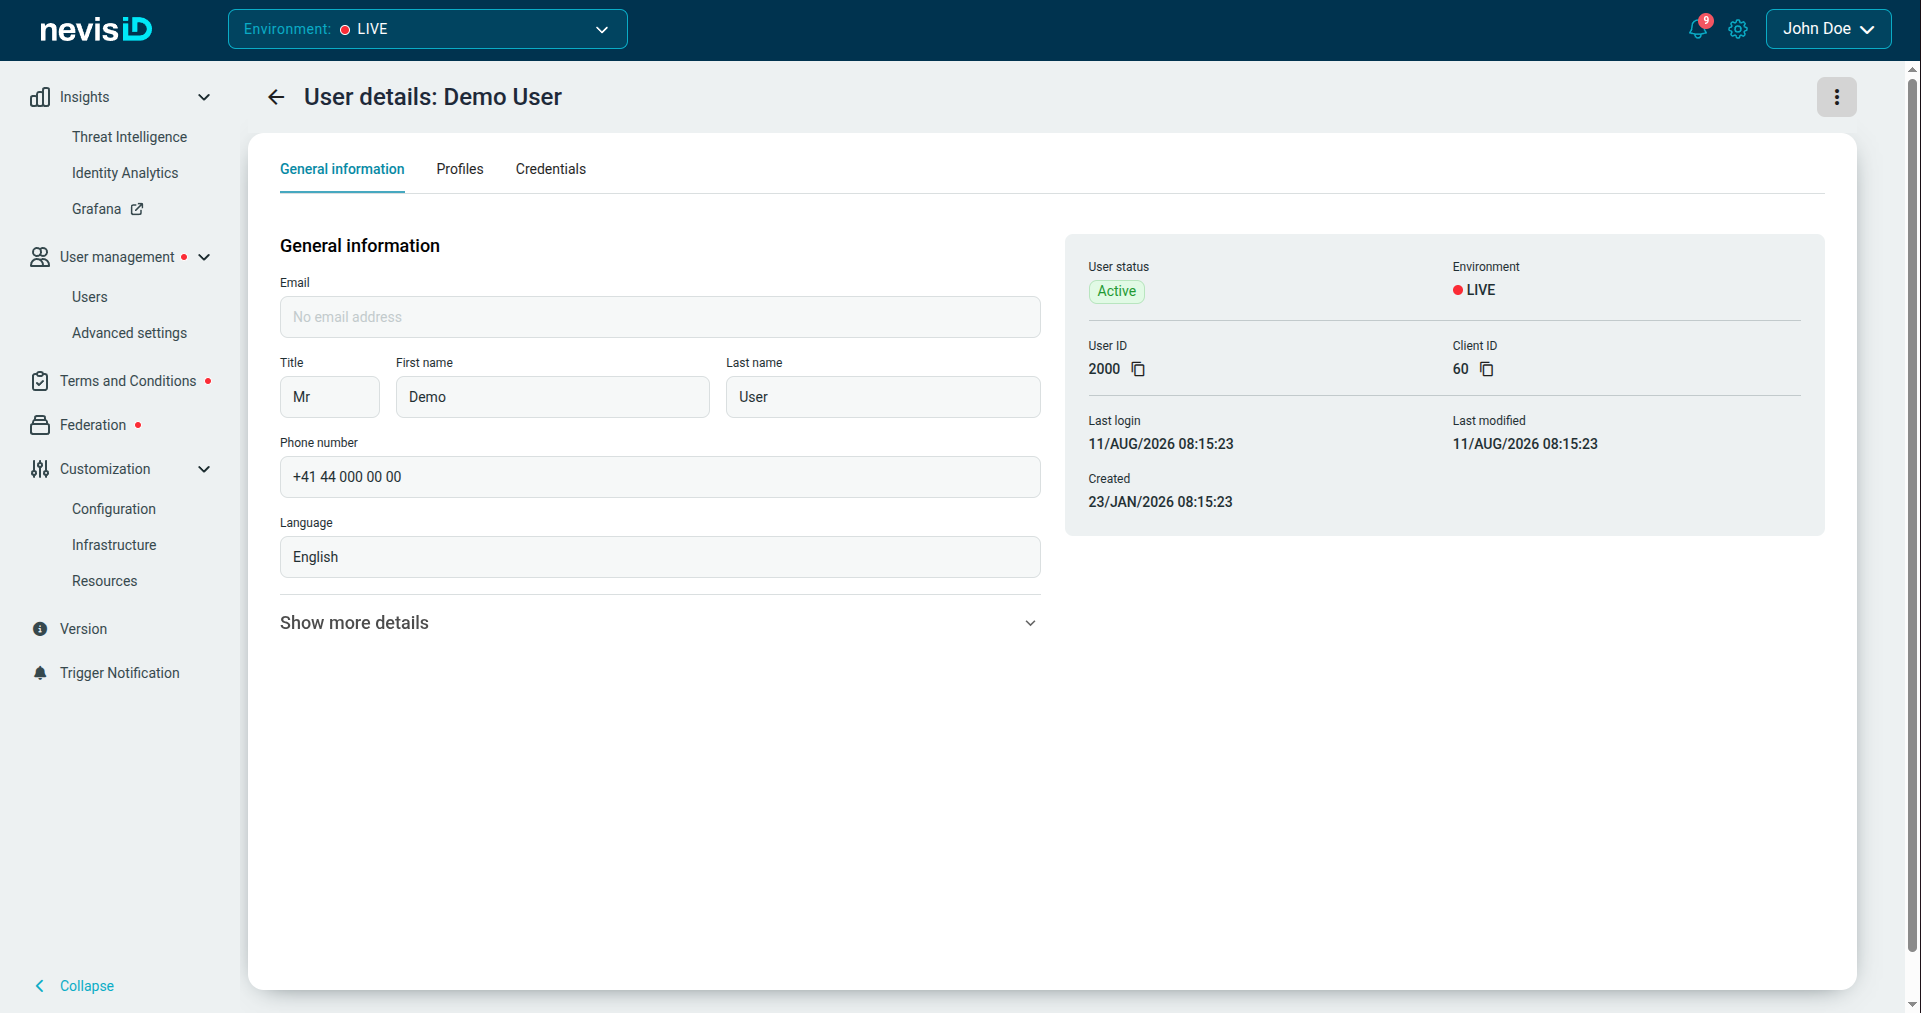This screenshot has width=1921, height=1013.
Task: Click the User details: Demo User heading
Action: click(433, 97)
